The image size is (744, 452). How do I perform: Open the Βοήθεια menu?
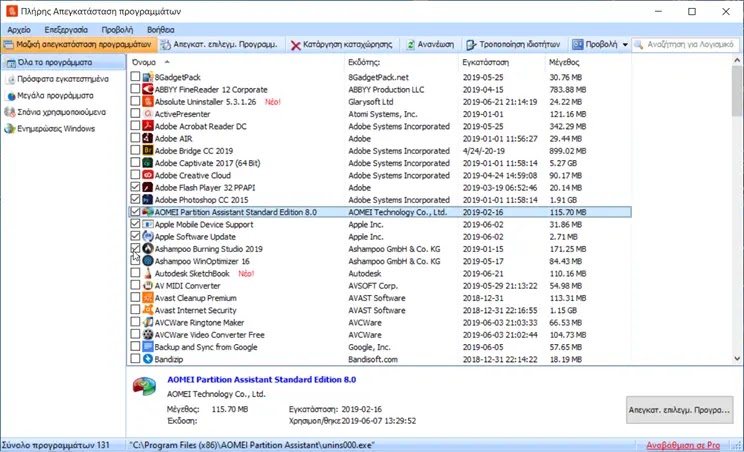(160, 29)
